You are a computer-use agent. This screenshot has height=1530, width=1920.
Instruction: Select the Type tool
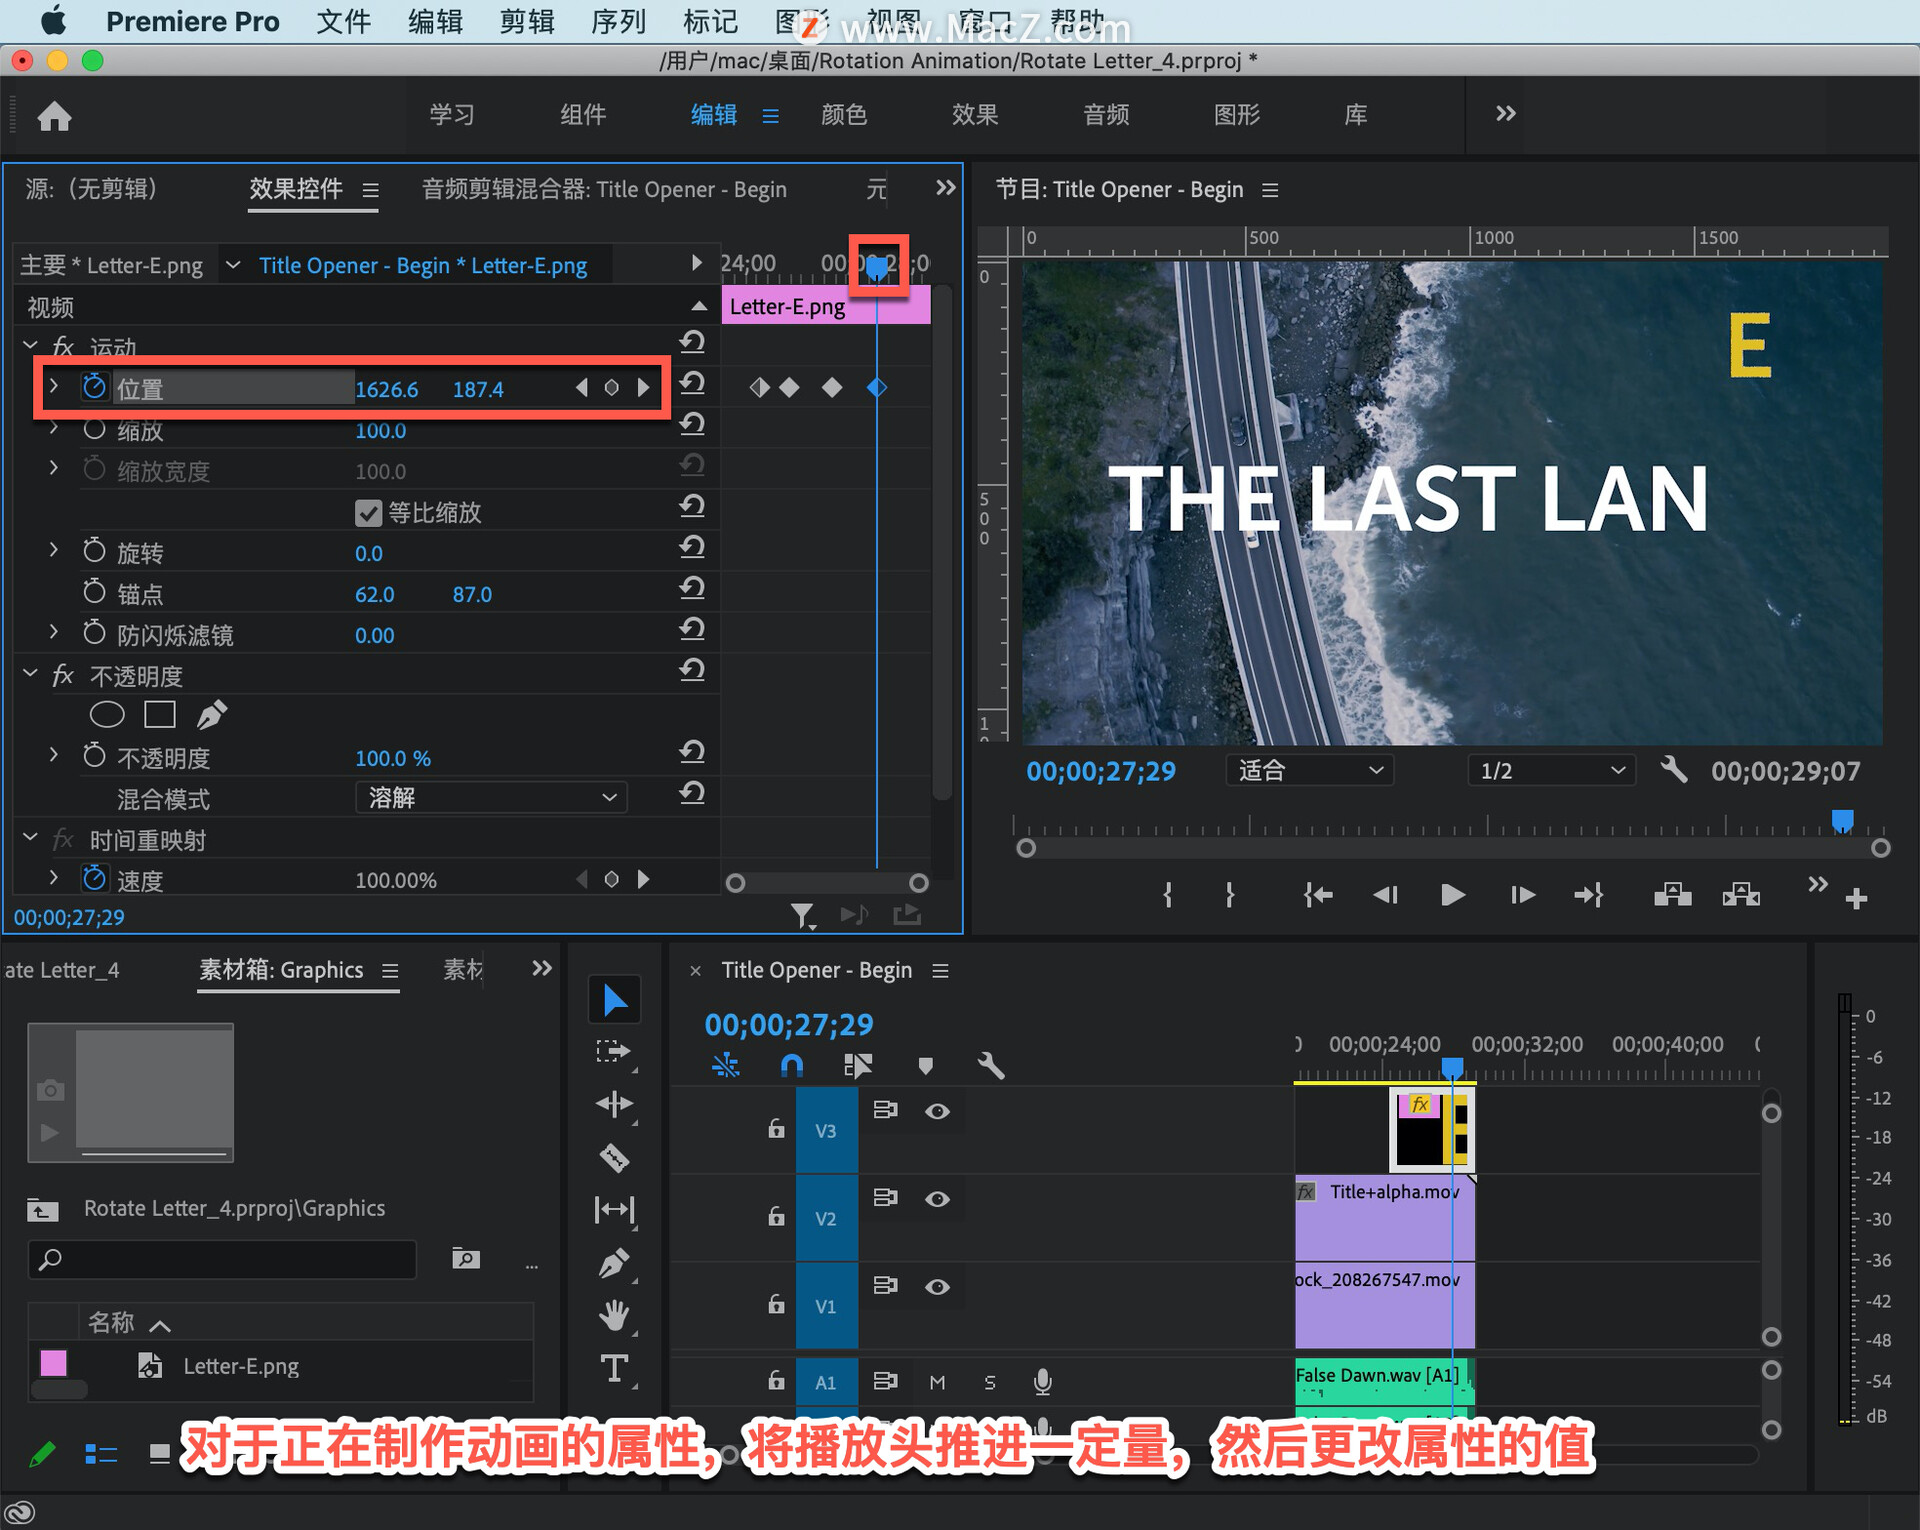614,1368
